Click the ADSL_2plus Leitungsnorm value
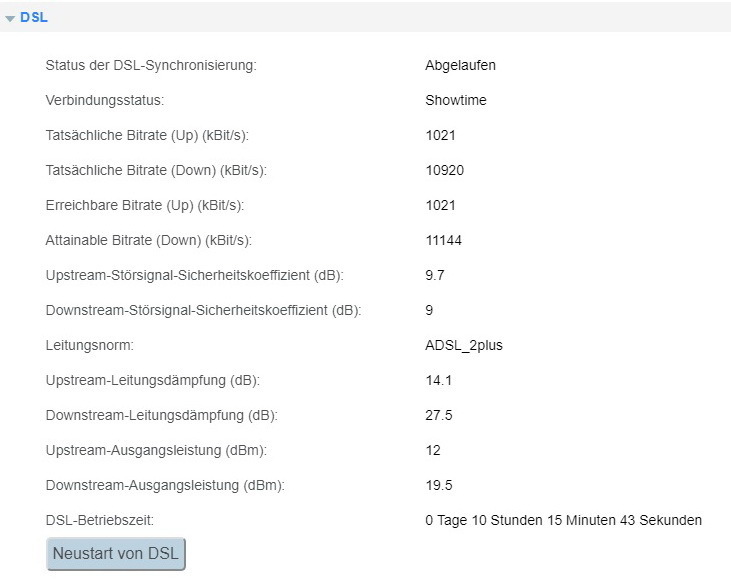This screenshot has width=731, height=582. tap(464, 346)
